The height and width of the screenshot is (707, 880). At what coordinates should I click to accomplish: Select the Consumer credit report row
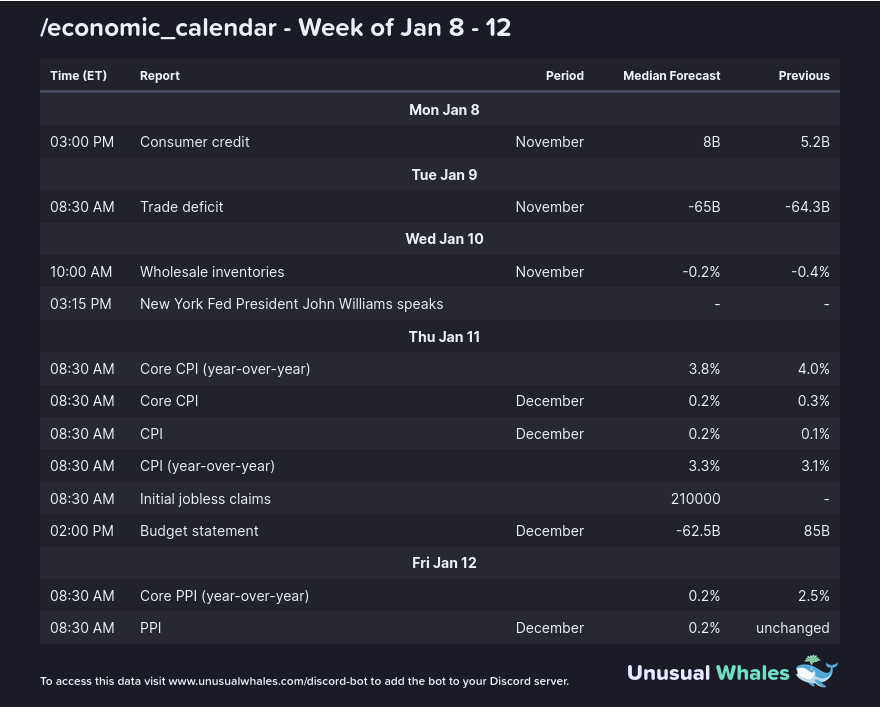(195, 142)
